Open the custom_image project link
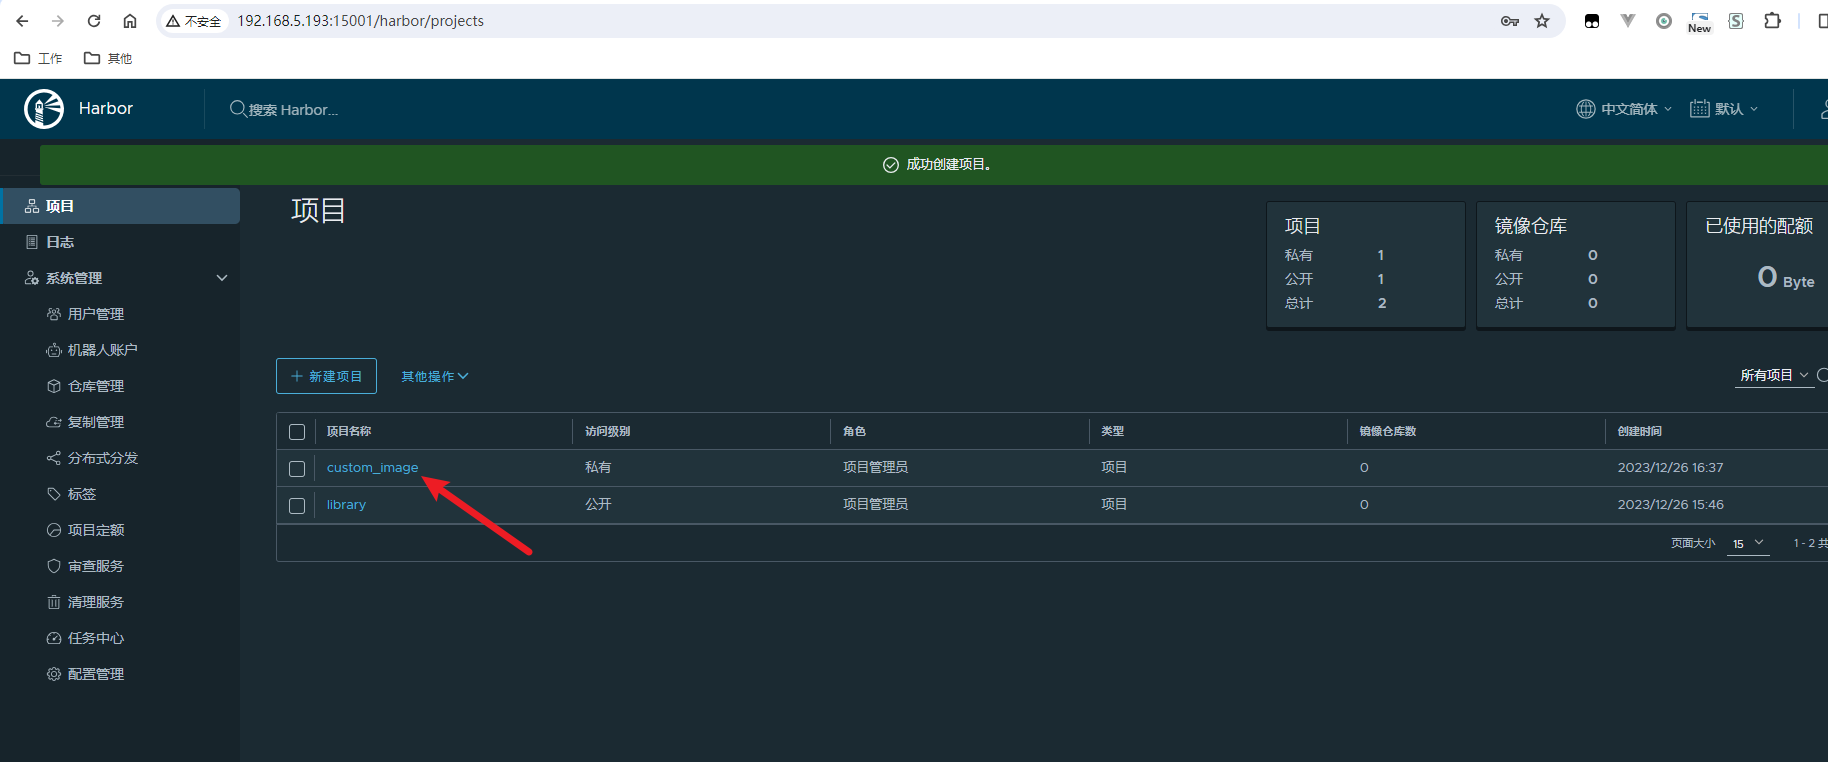1828x762 pixels. click(372, 467)
